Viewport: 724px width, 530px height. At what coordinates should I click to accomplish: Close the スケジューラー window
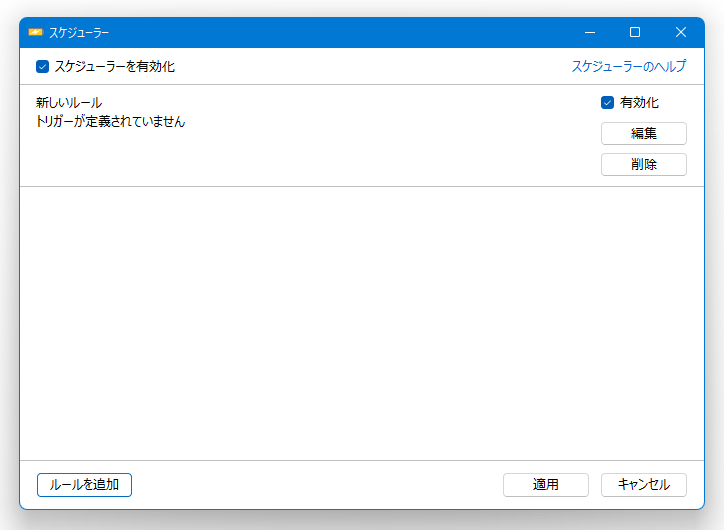pos(681,32)
